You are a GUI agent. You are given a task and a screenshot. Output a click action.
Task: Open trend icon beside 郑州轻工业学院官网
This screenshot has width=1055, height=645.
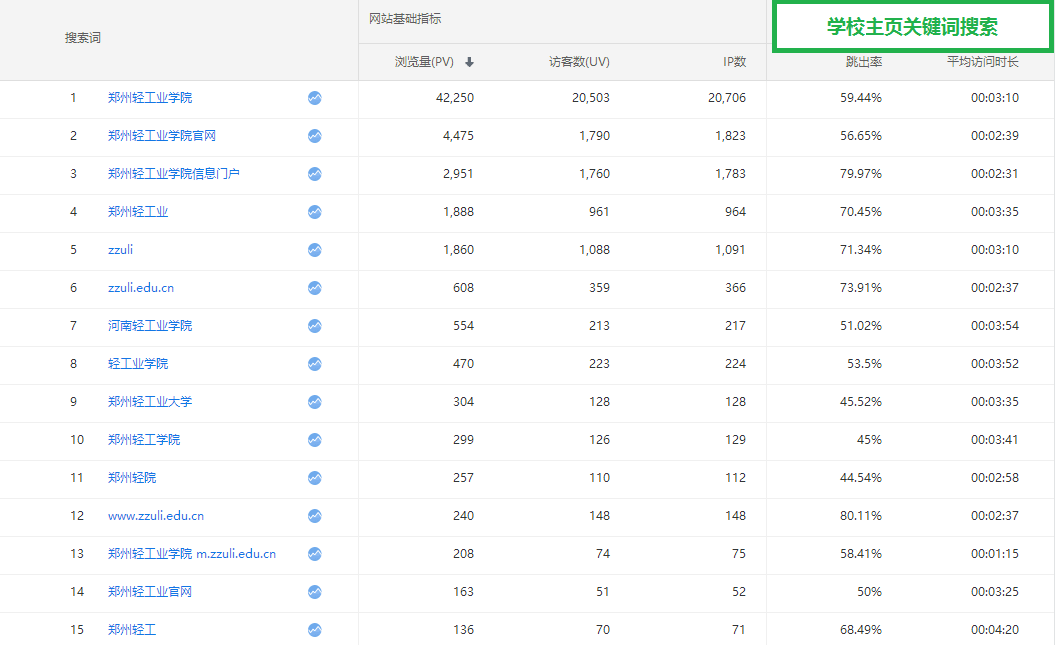[x=315, y=136]
